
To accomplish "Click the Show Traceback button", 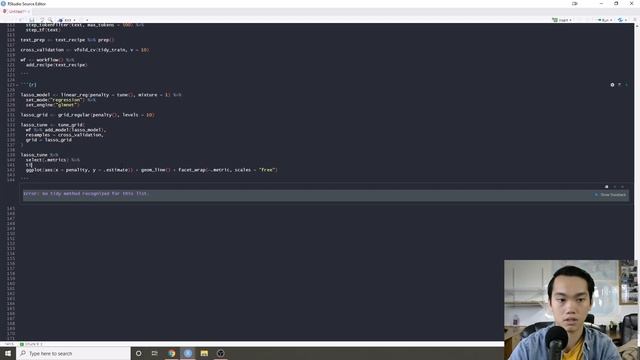I will [x=611, y=195].
